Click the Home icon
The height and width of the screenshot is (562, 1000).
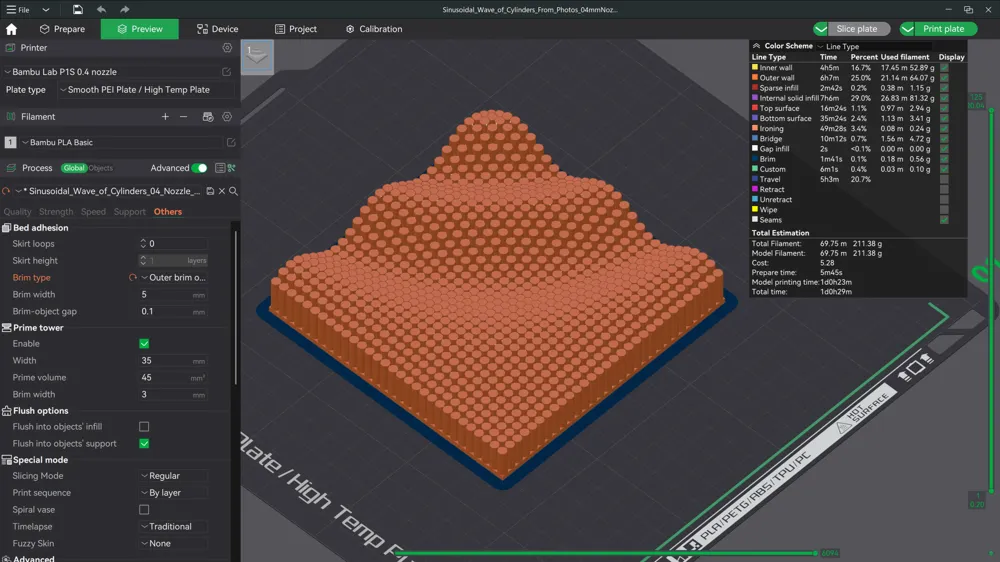(x=12, y=29)
